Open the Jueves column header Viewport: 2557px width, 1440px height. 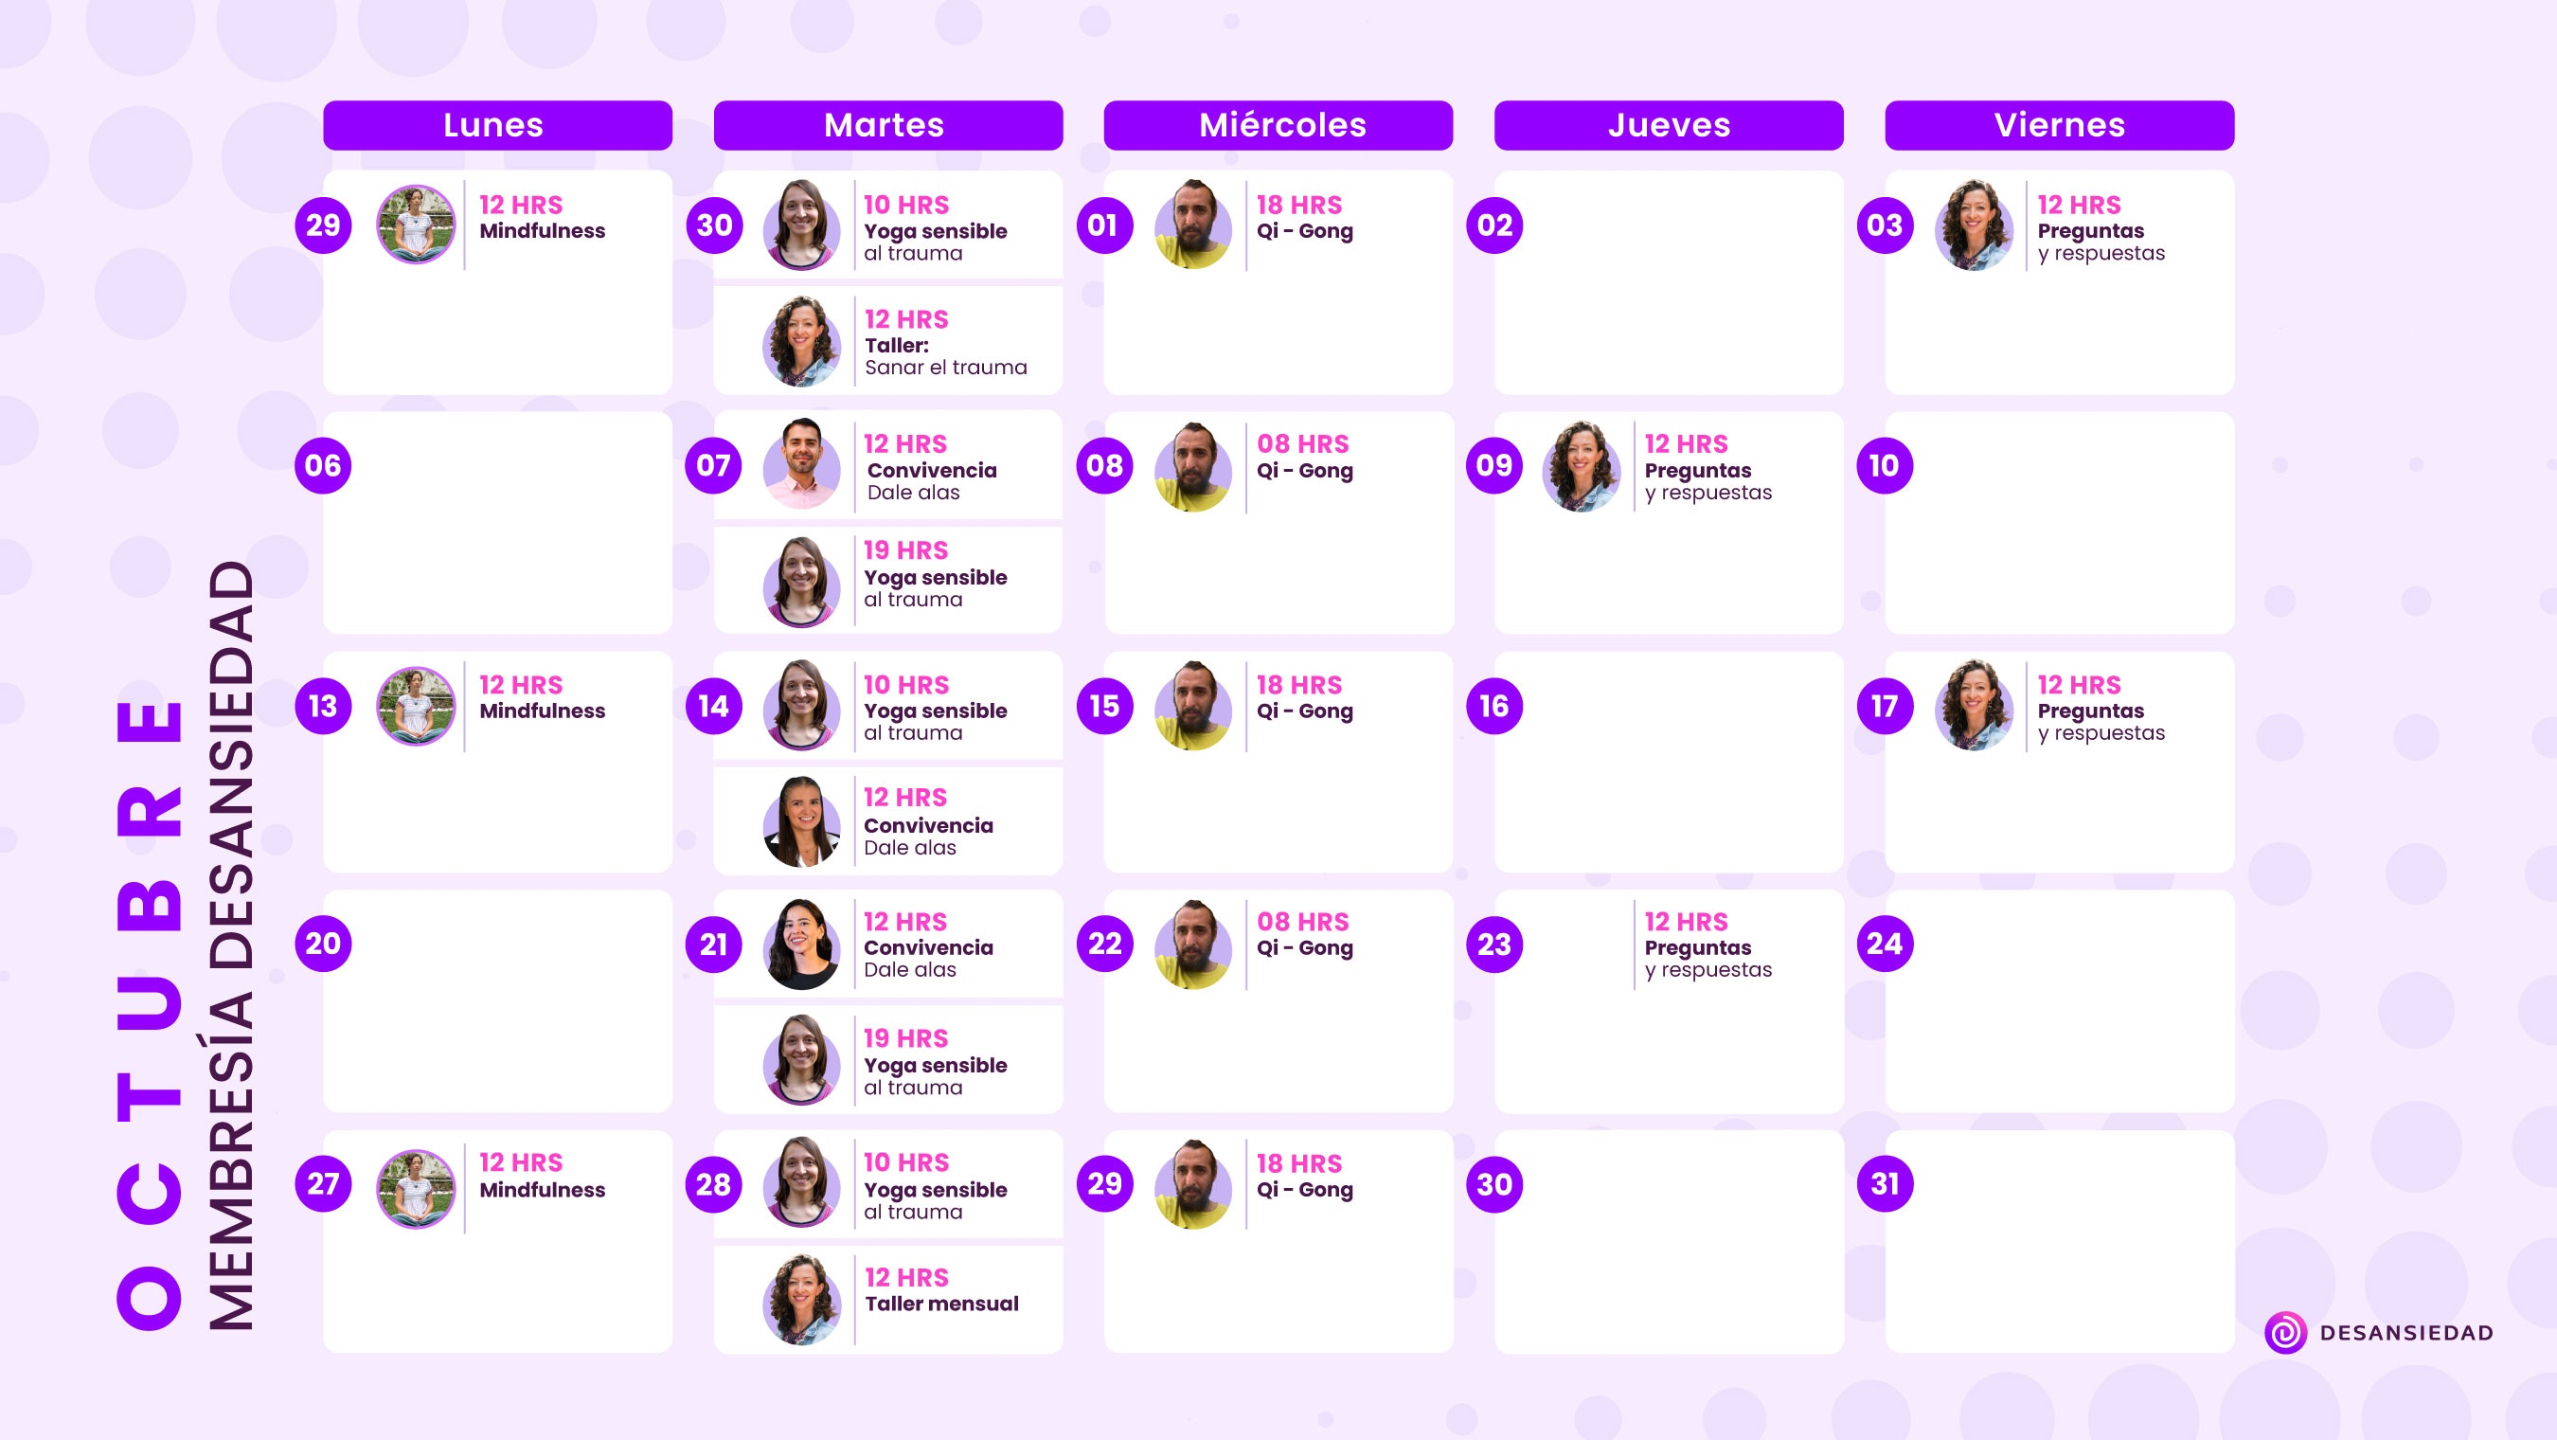(1668, 125)
